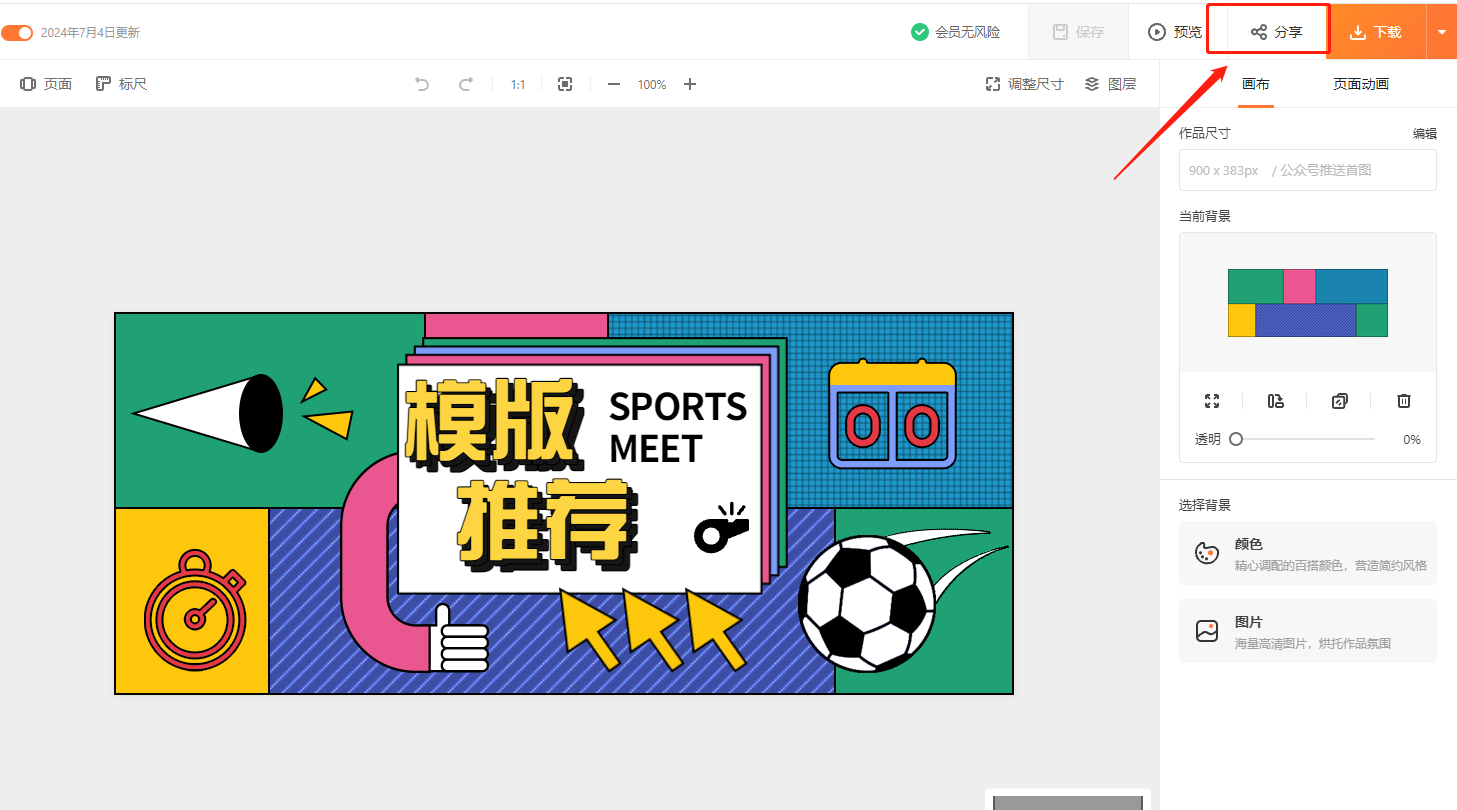Click the background fit-expand arrows icon
The width and height of the screenshot is (1457, 810).
[1212, 401]
